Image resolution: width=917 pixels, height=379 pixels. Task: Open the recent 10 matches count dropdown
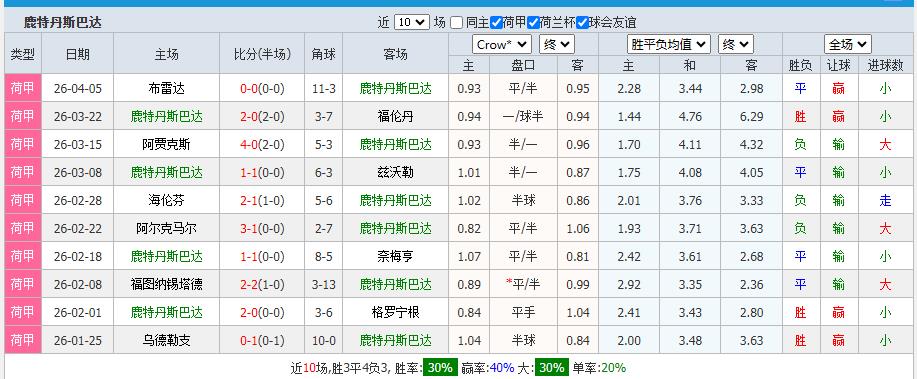coord(412,23)
